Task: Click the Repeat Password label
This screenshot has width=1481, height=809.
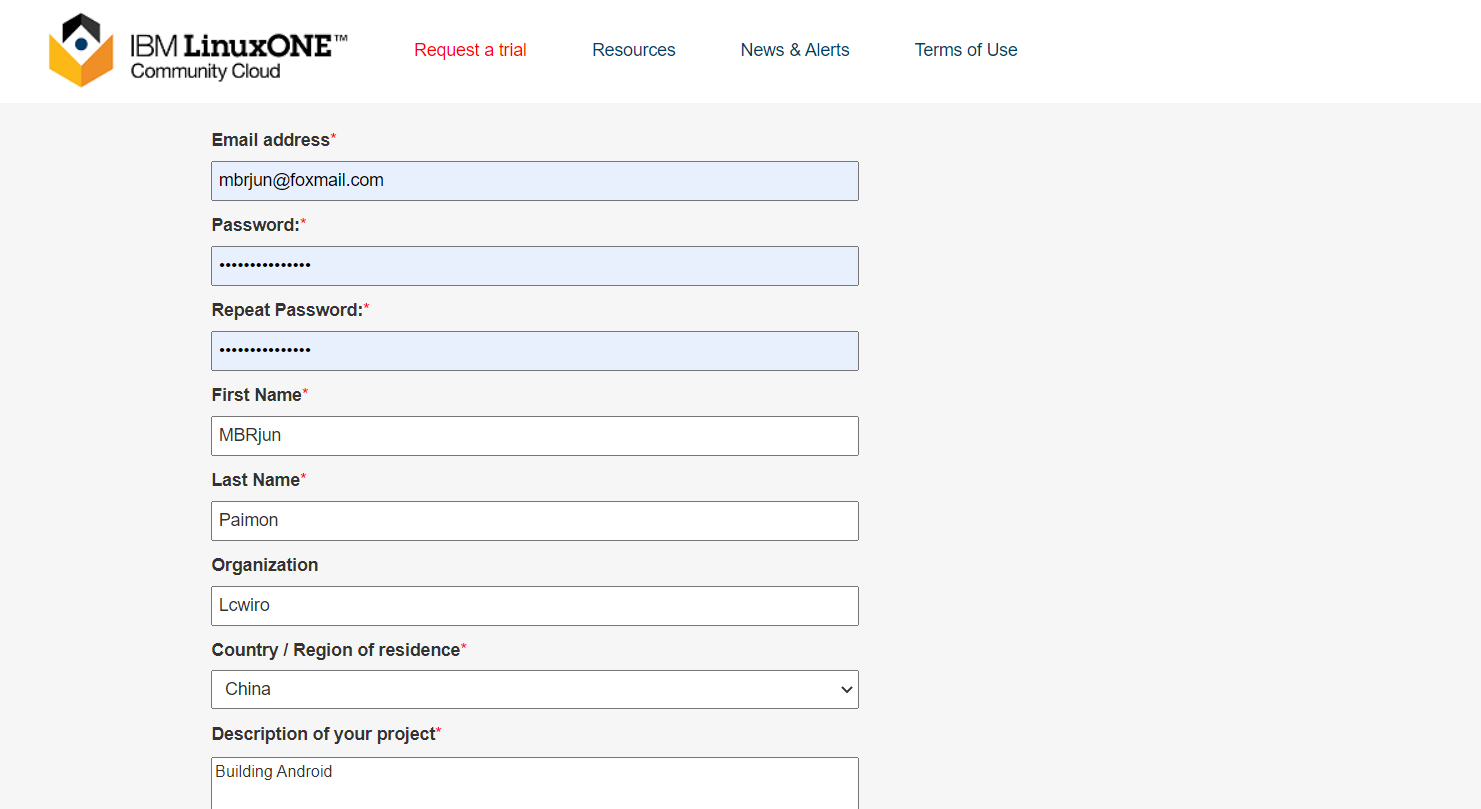Action: 286,310
